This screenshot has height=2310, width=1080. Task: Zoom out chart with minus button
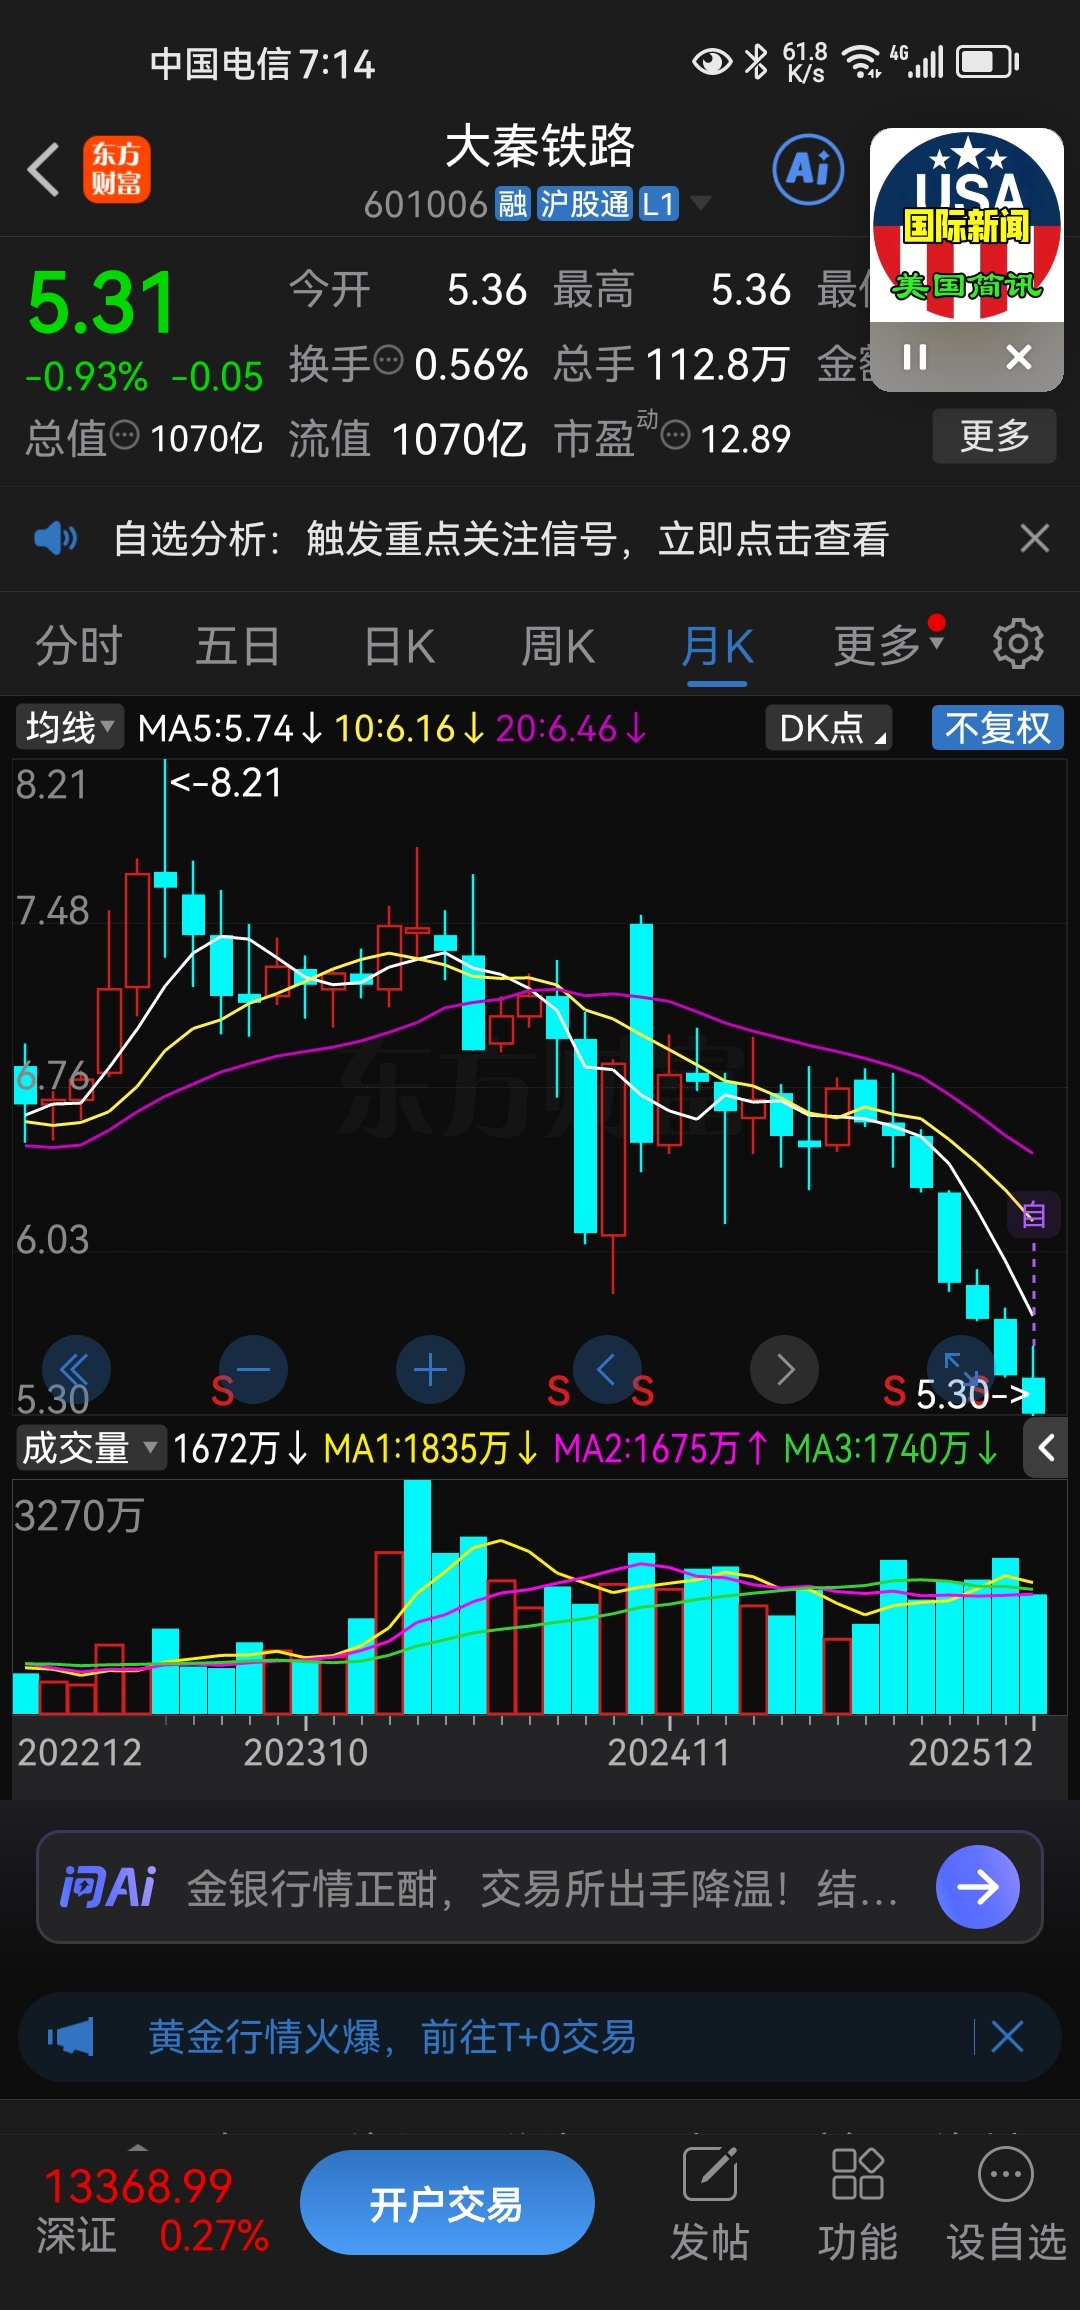tap(253, 1370)
